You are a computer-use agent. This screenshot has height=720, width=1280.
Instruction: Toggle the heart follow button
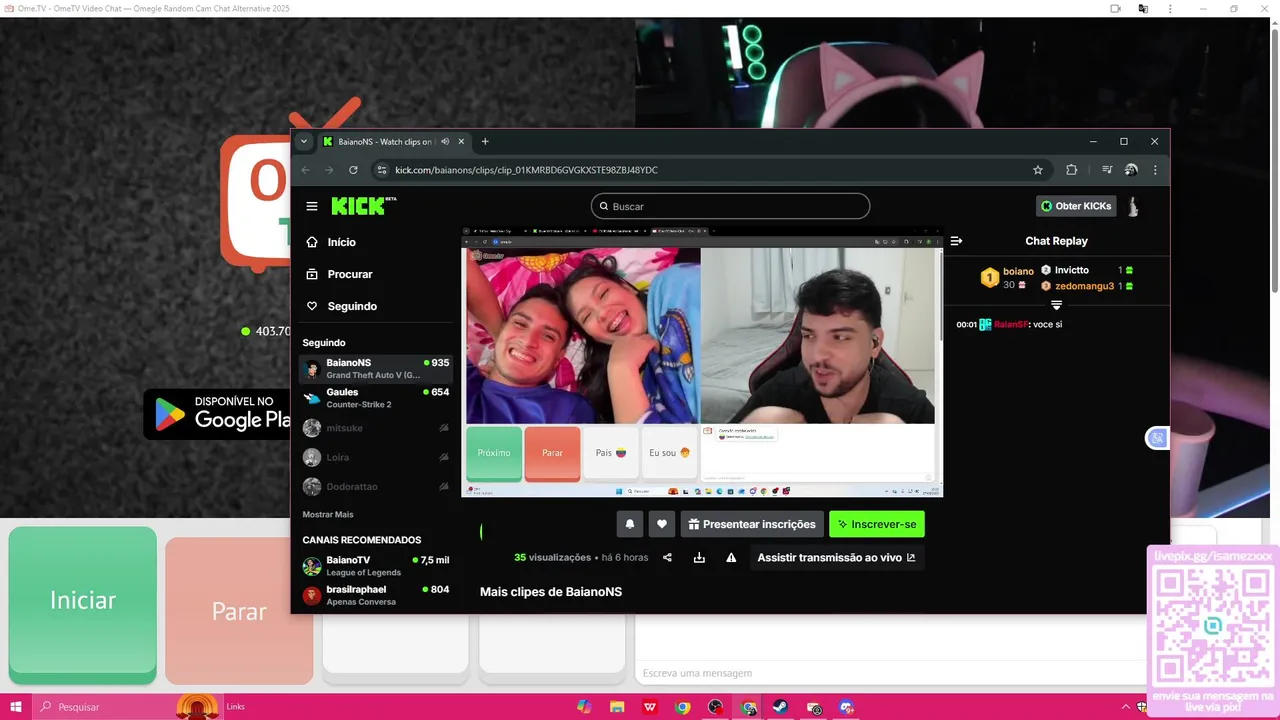pos(662,524)
